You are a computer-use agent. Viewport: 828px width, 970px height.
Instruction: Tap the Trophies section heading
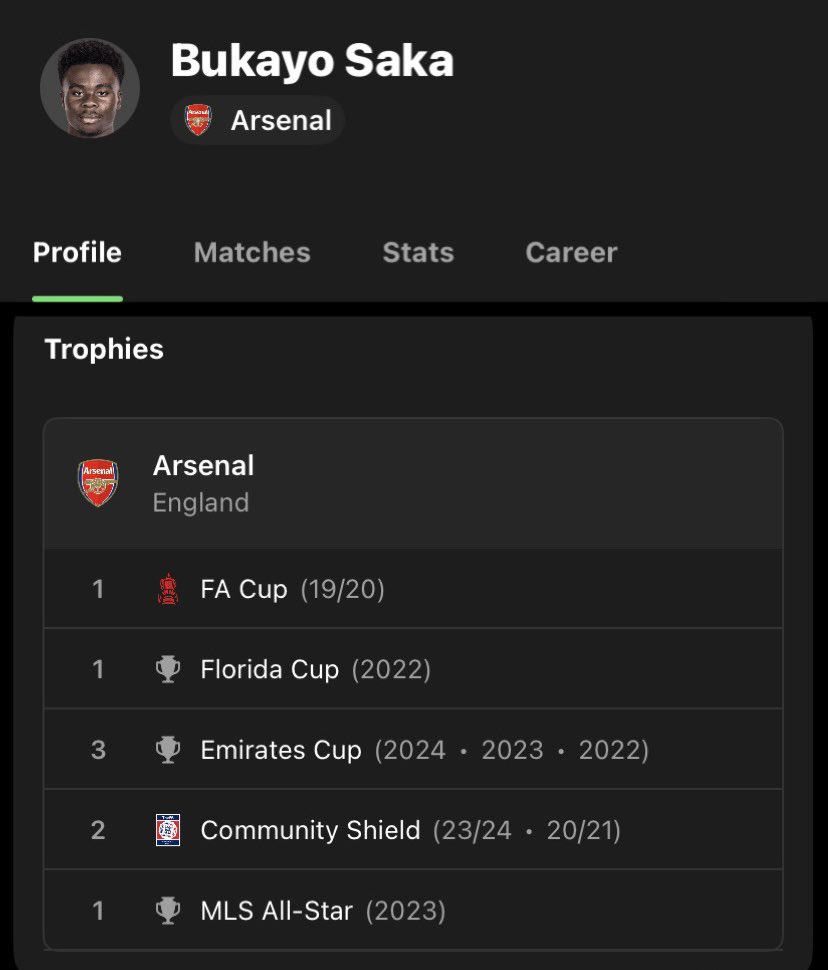(x=104, y=350)
